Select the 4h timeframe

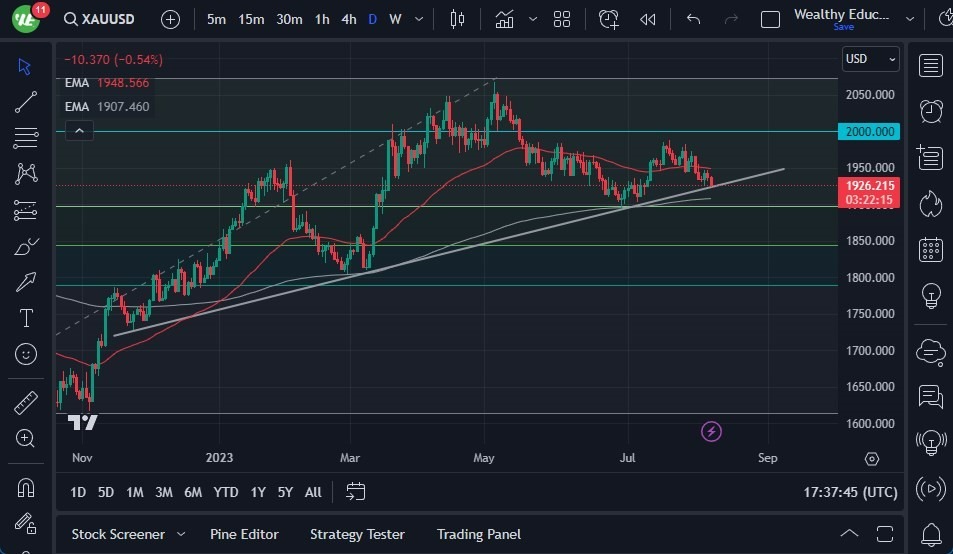pos(348,19)
